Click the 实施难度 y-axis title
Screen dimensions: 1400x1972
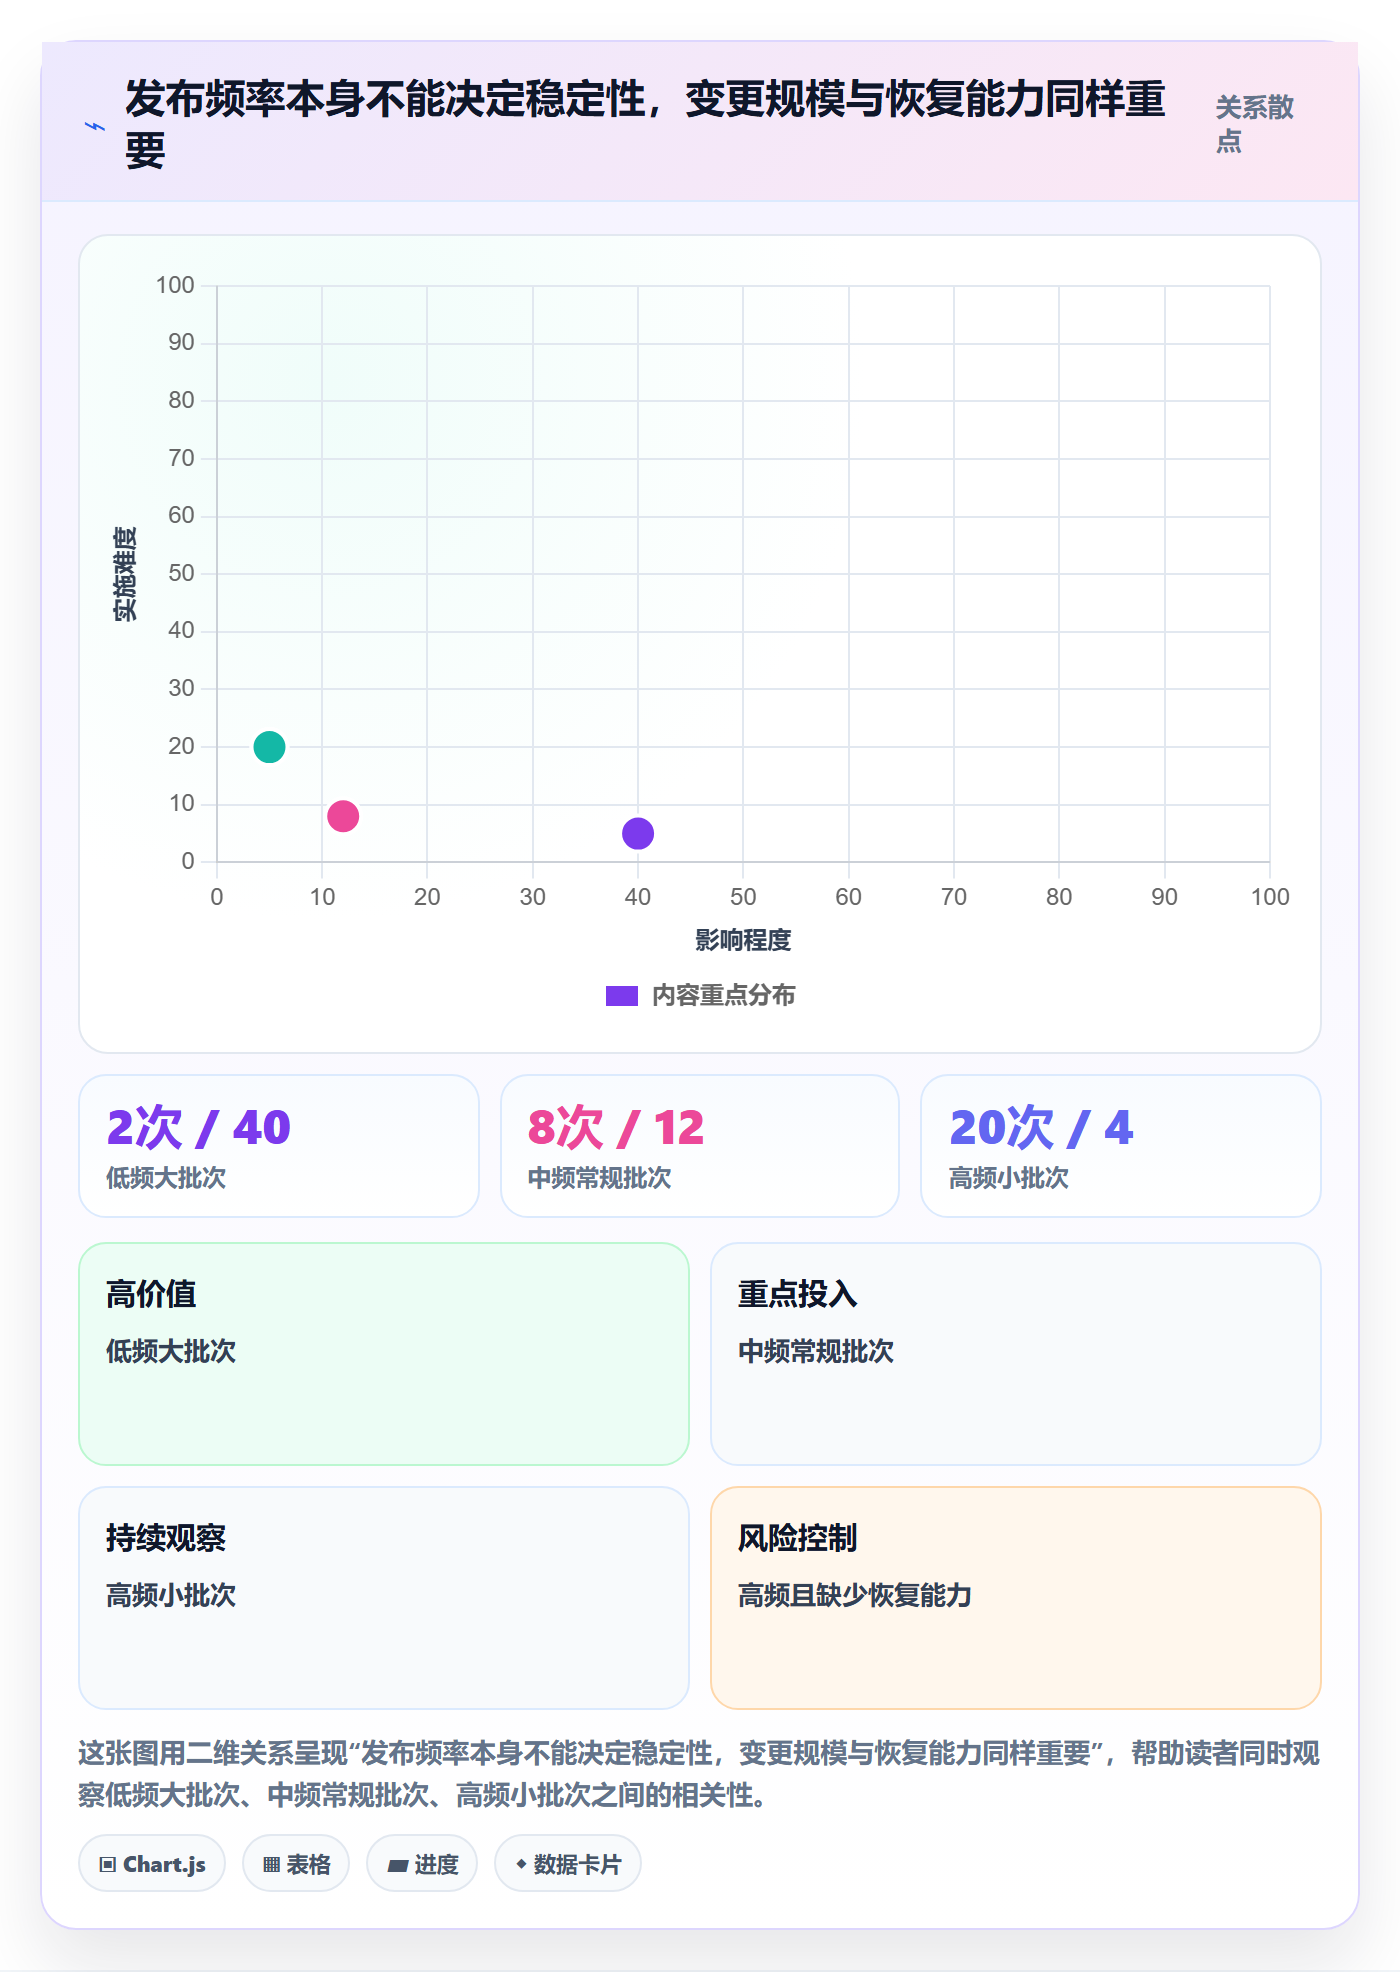tap(125, 574)
